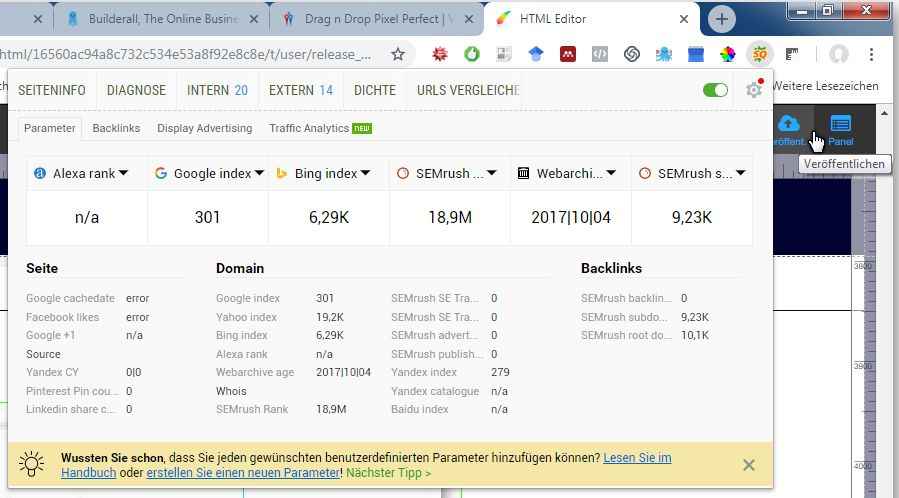The height and width of the screenshot is (498, 899).
Task: Click the dark red M extension icon
Action: tap(568, 54)
